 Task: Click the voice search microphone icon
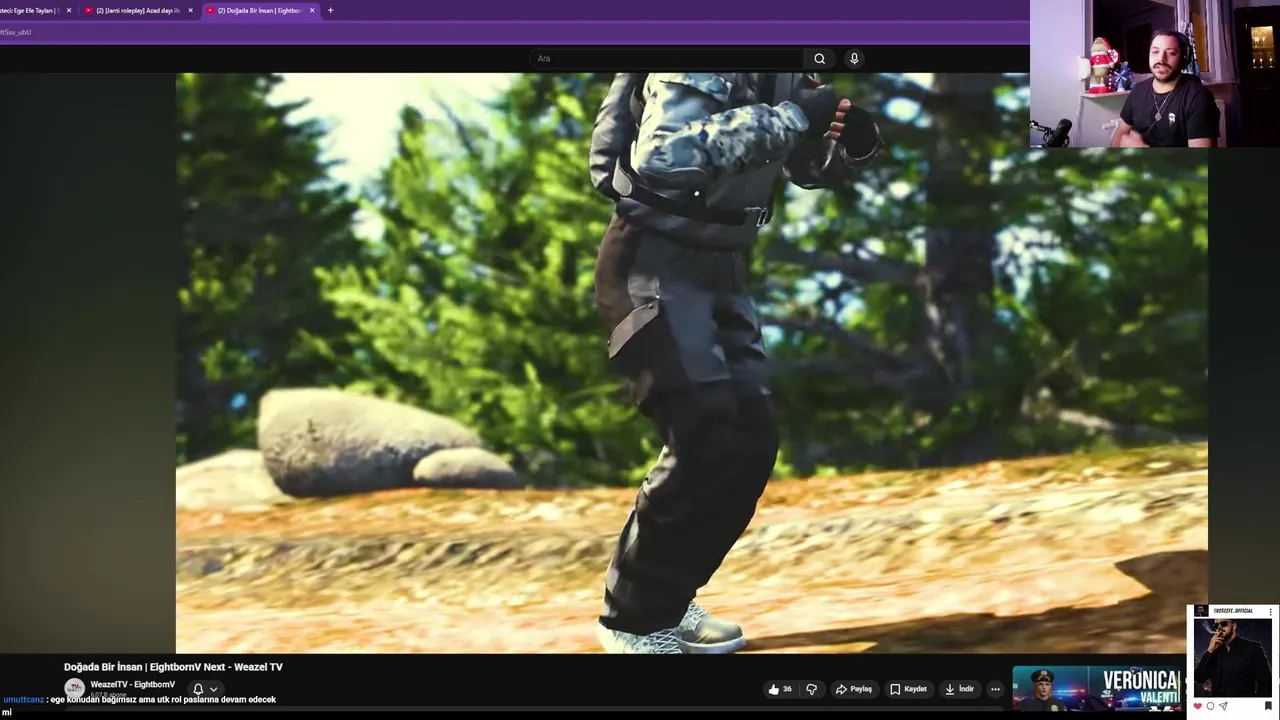tap(854, 58)
